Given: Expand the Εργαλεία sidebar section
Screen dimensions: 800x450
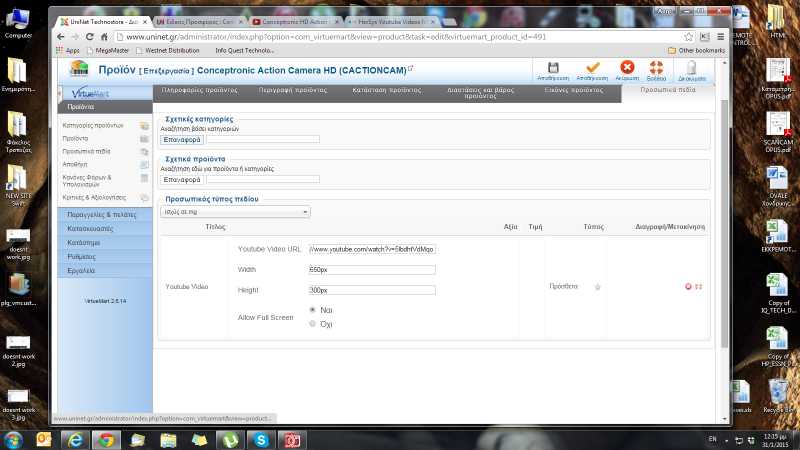Looking at the screenshot, I should tap(105, 270).
